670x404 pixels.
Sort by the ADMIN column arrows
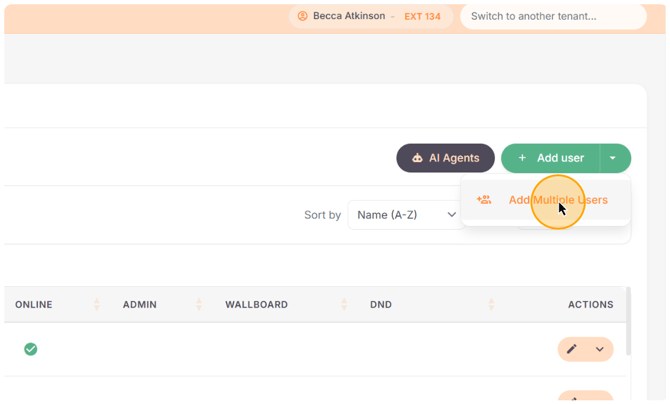(x=199, y=304)
